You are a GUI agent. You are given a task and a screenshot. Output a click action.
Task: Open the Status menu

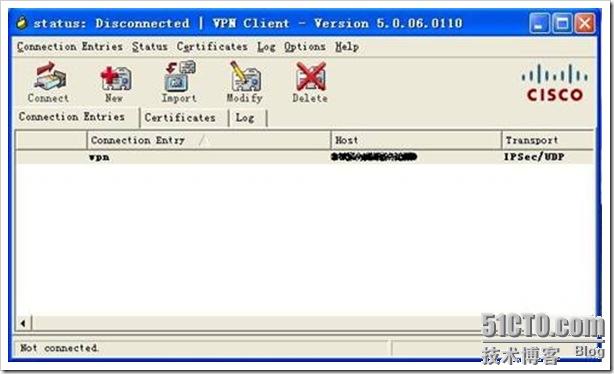click(150, 47)
